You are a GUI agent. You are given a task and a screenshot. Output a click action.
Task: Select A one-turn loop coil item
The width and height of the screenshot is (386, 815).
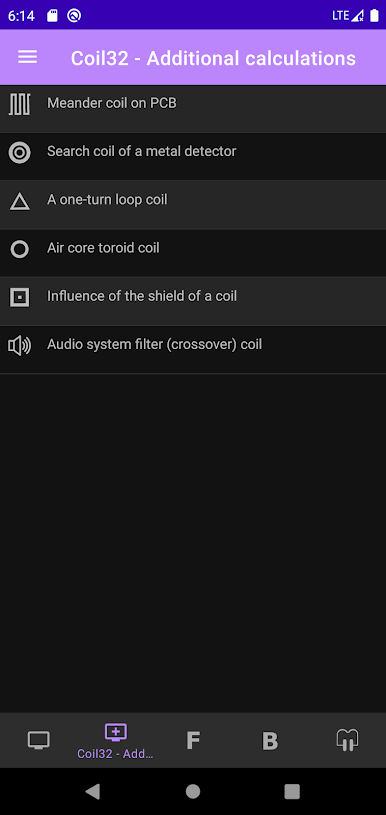coord(193,205)
